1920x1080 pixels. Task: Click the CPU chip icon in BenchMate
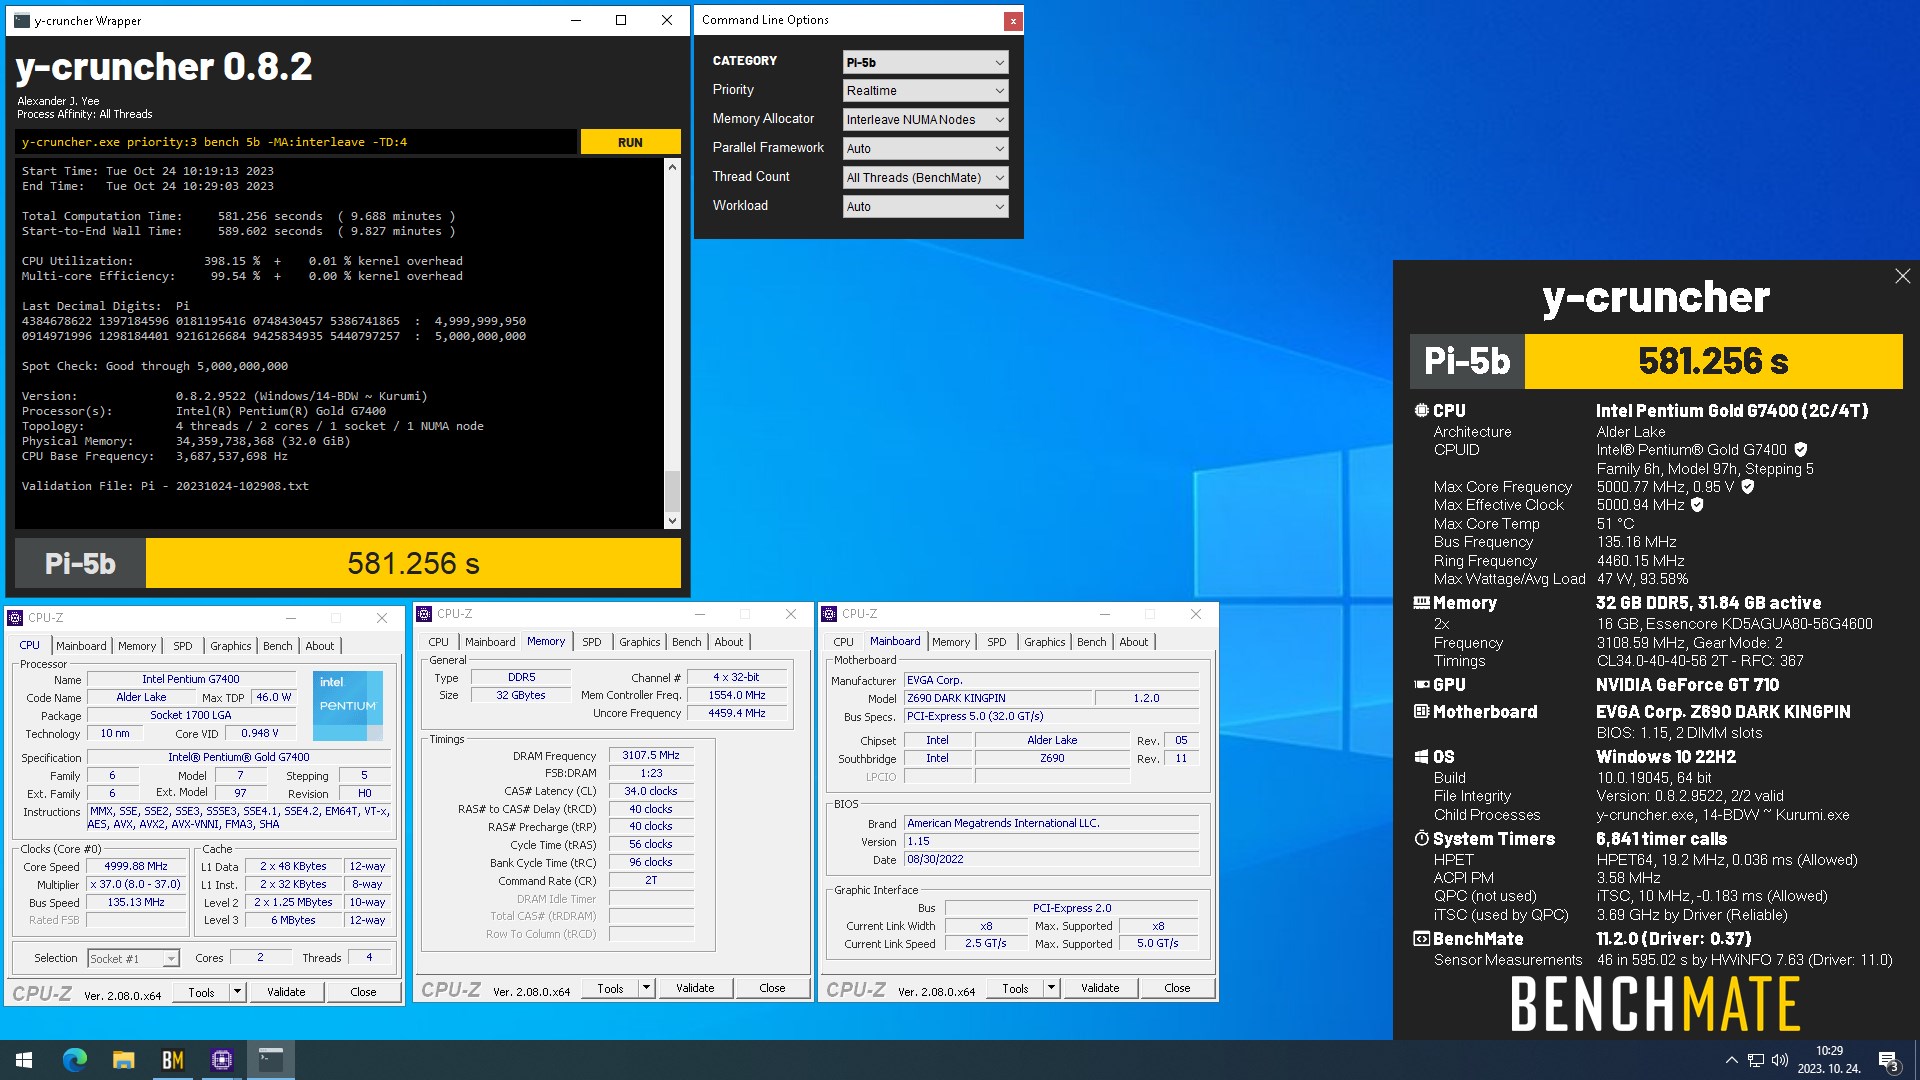coord(1421,410)
